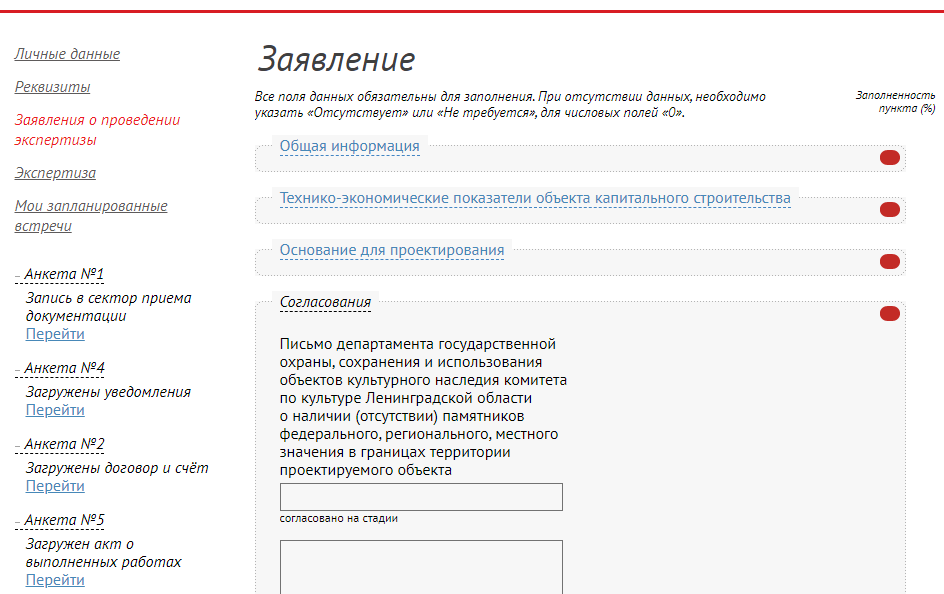Screen dimensions: 944x594
Task: Click the red indicator for Согласования section
Action: coord(889,313)
